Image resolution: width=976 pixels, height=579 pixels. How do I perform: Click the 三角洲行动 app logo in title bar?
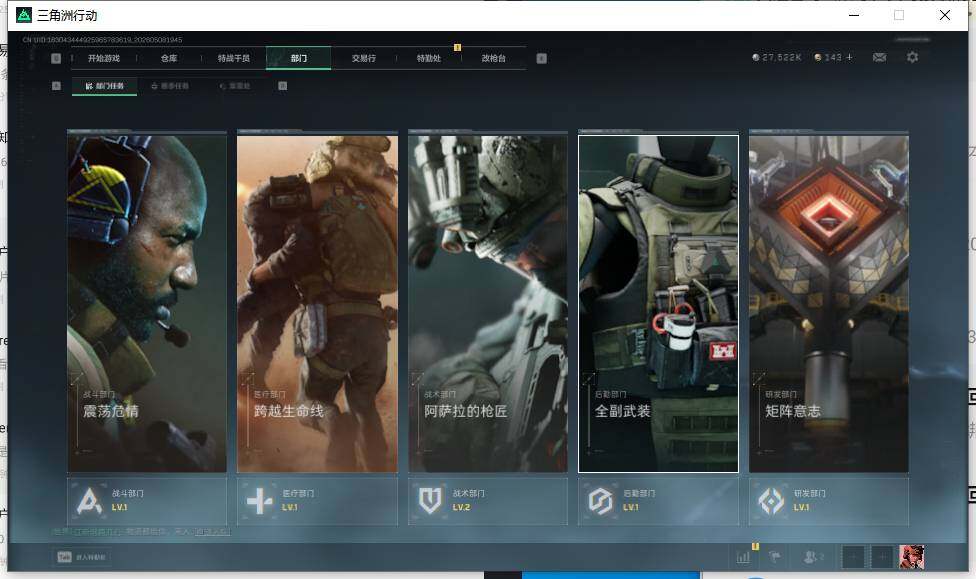click(24, 15)
